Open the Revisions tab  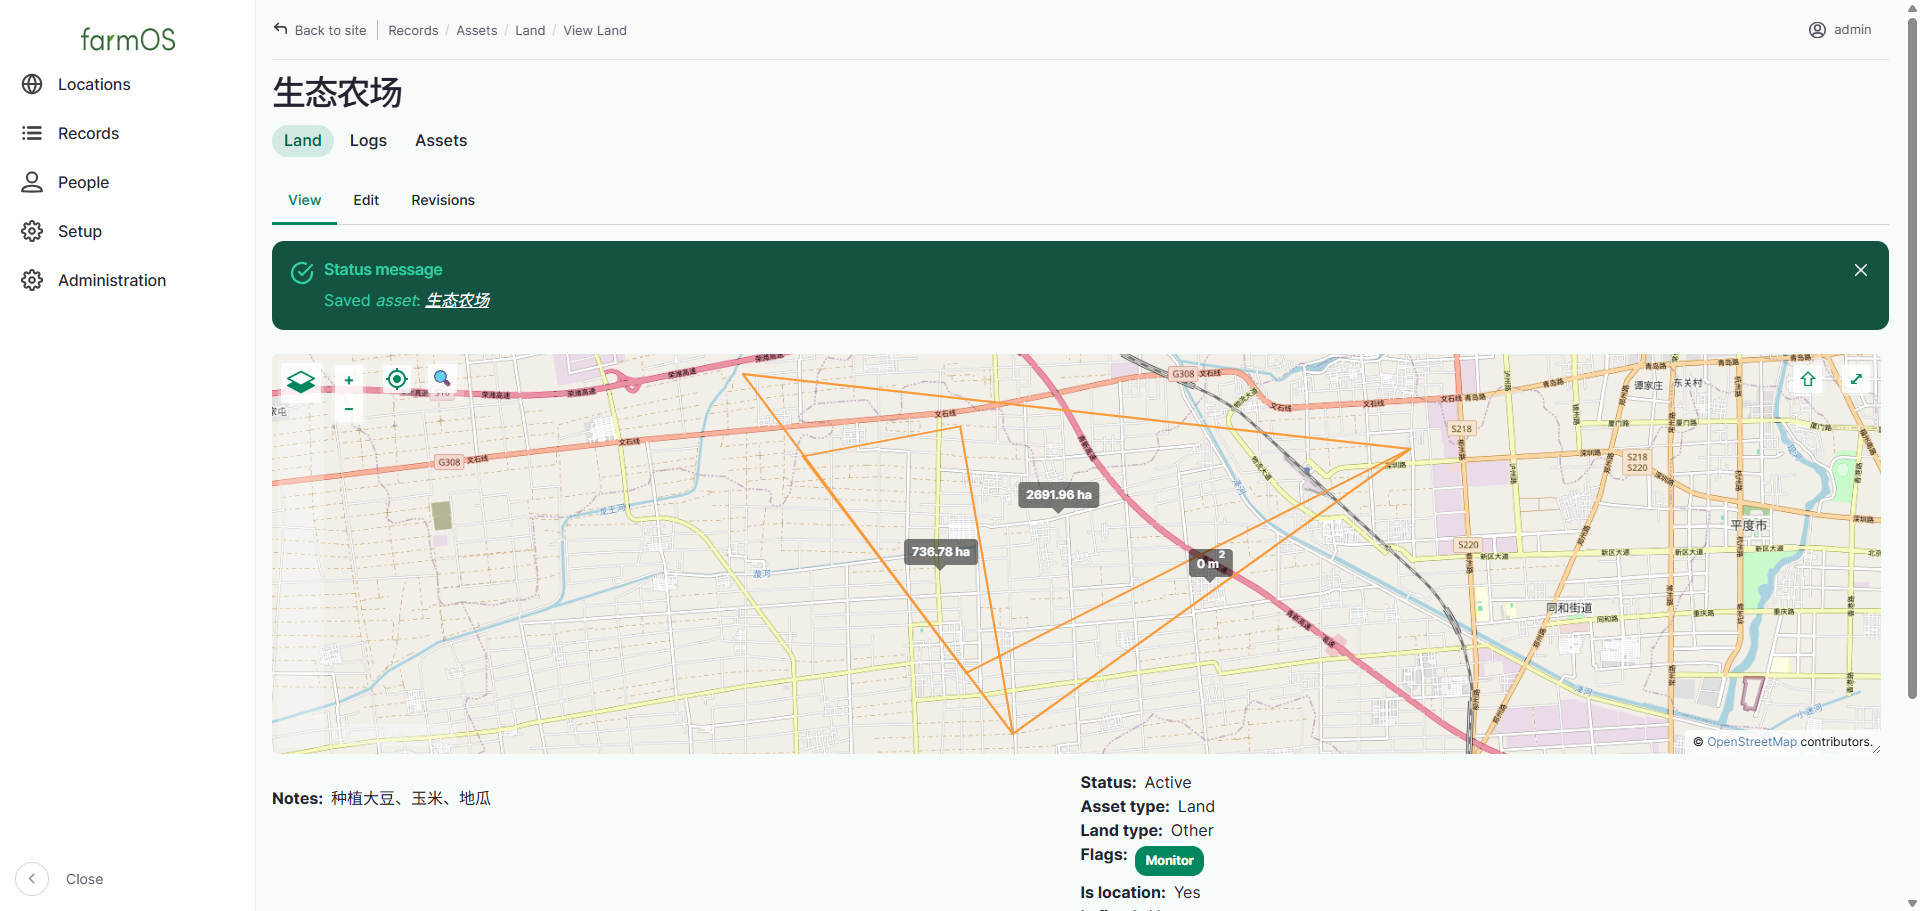(x=443, y=200)
